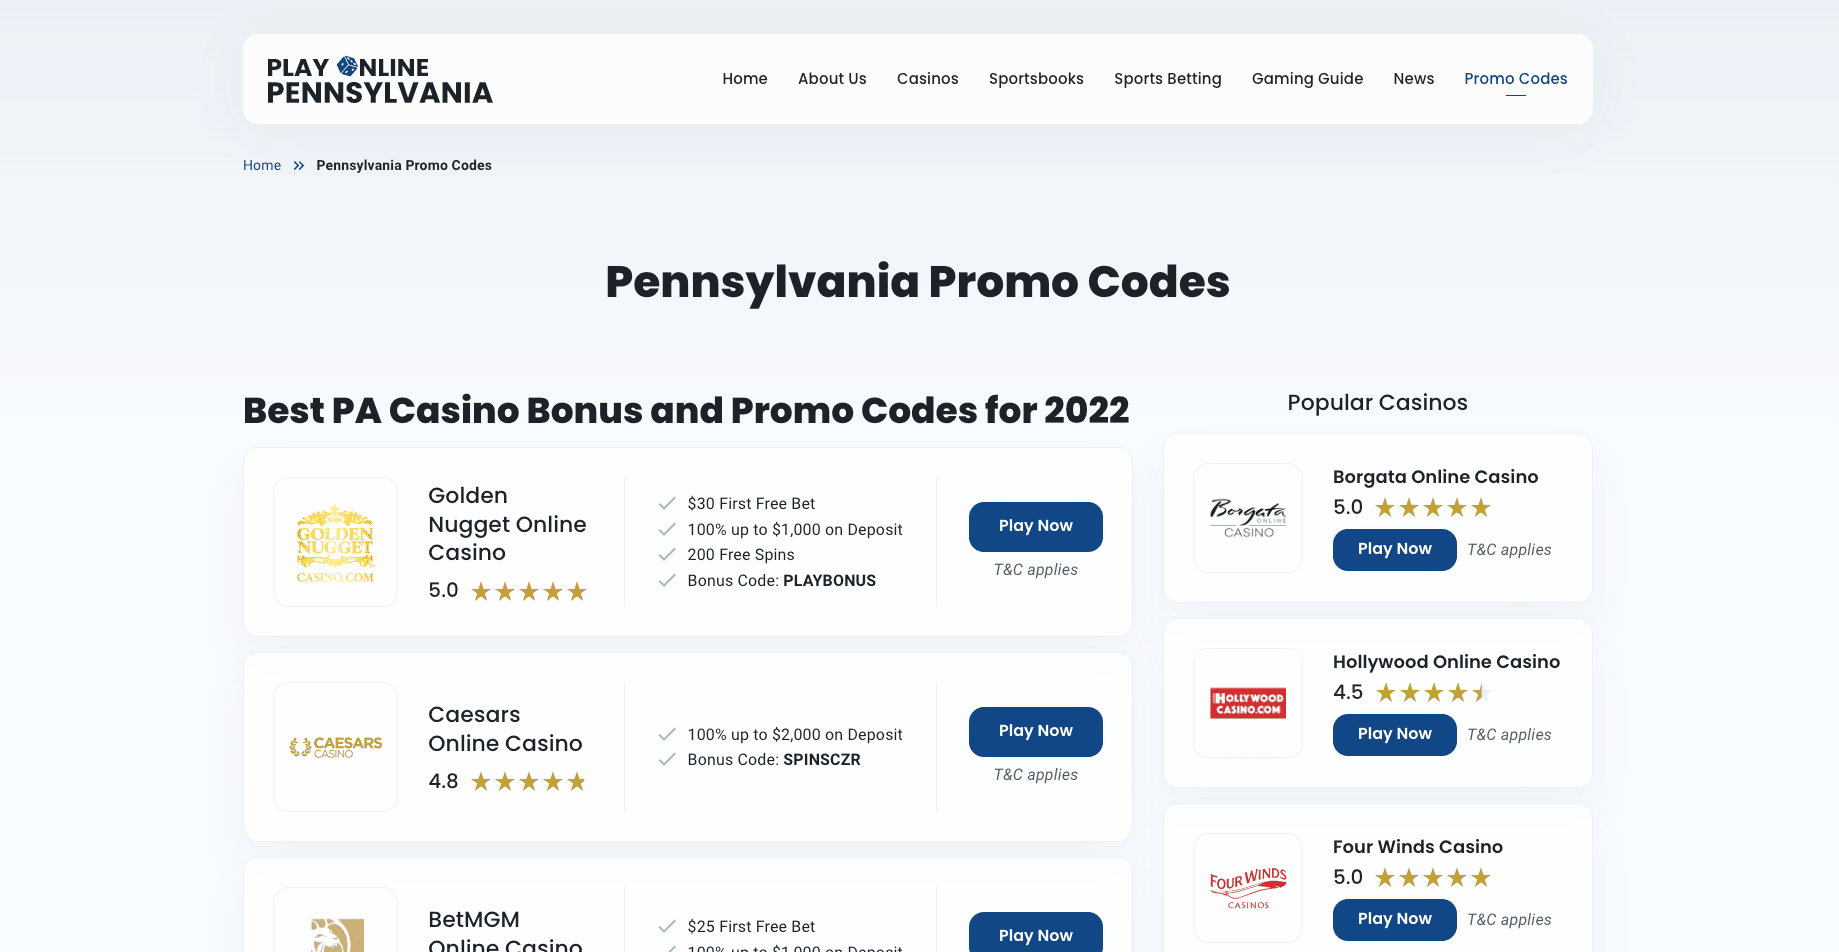Viewport: 1839px width, 952px height.
Task: Open the Casinos menu item
Action: click(928, 79)
